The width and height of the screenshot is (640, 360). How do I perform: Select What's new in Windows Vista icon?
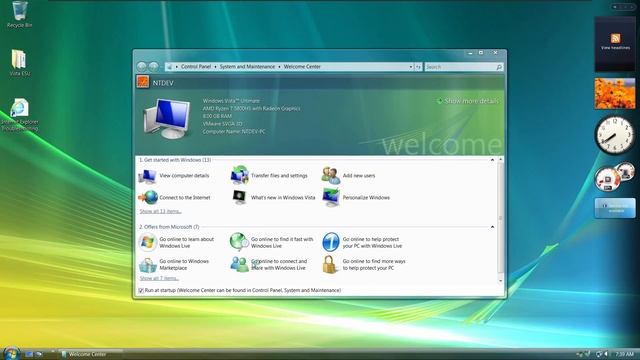pyautogui.click(x=239, y=197)
